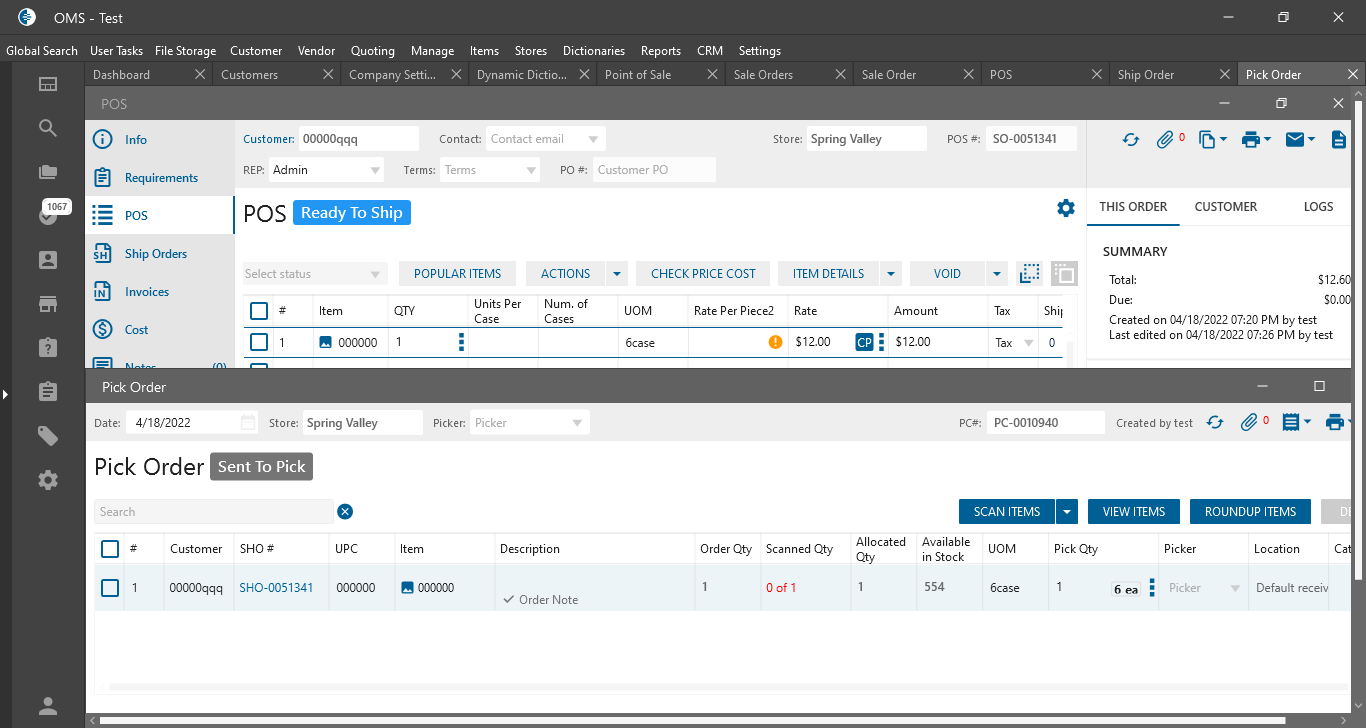The height and width of the screenshot is (728, 1366).
Task: Click the SCAN ITEMS button
Action: point(1007,512)
